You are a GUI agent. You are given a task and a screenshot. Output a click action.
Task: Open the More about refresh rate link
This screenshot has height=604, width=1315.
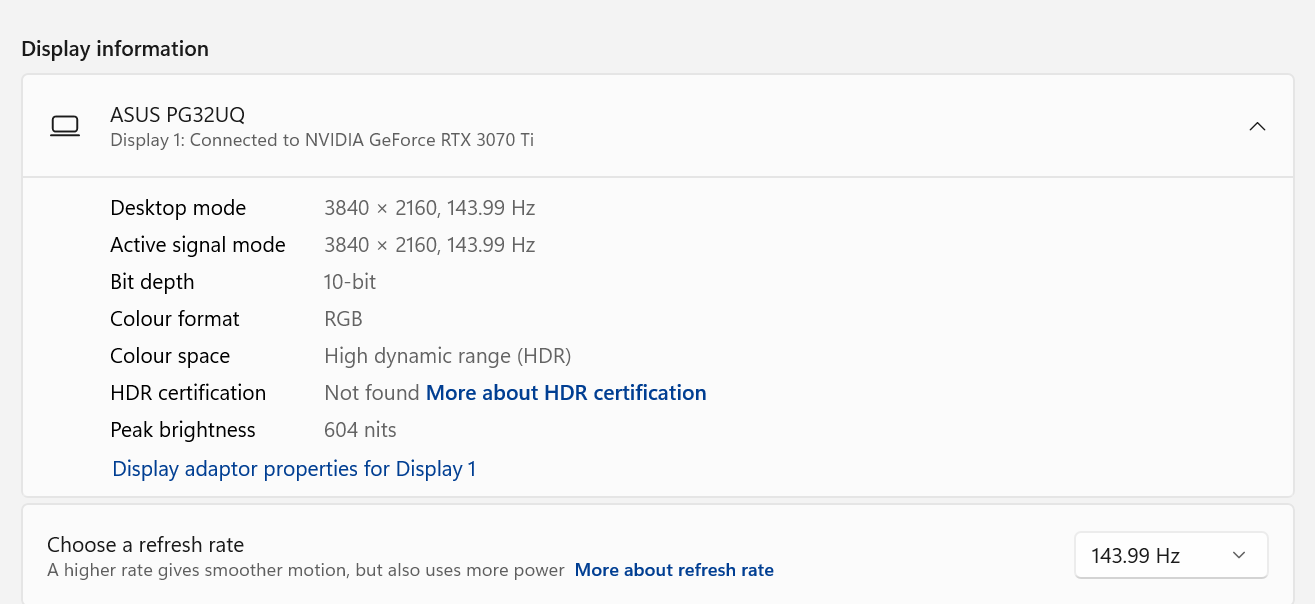[x=674, y=570]
